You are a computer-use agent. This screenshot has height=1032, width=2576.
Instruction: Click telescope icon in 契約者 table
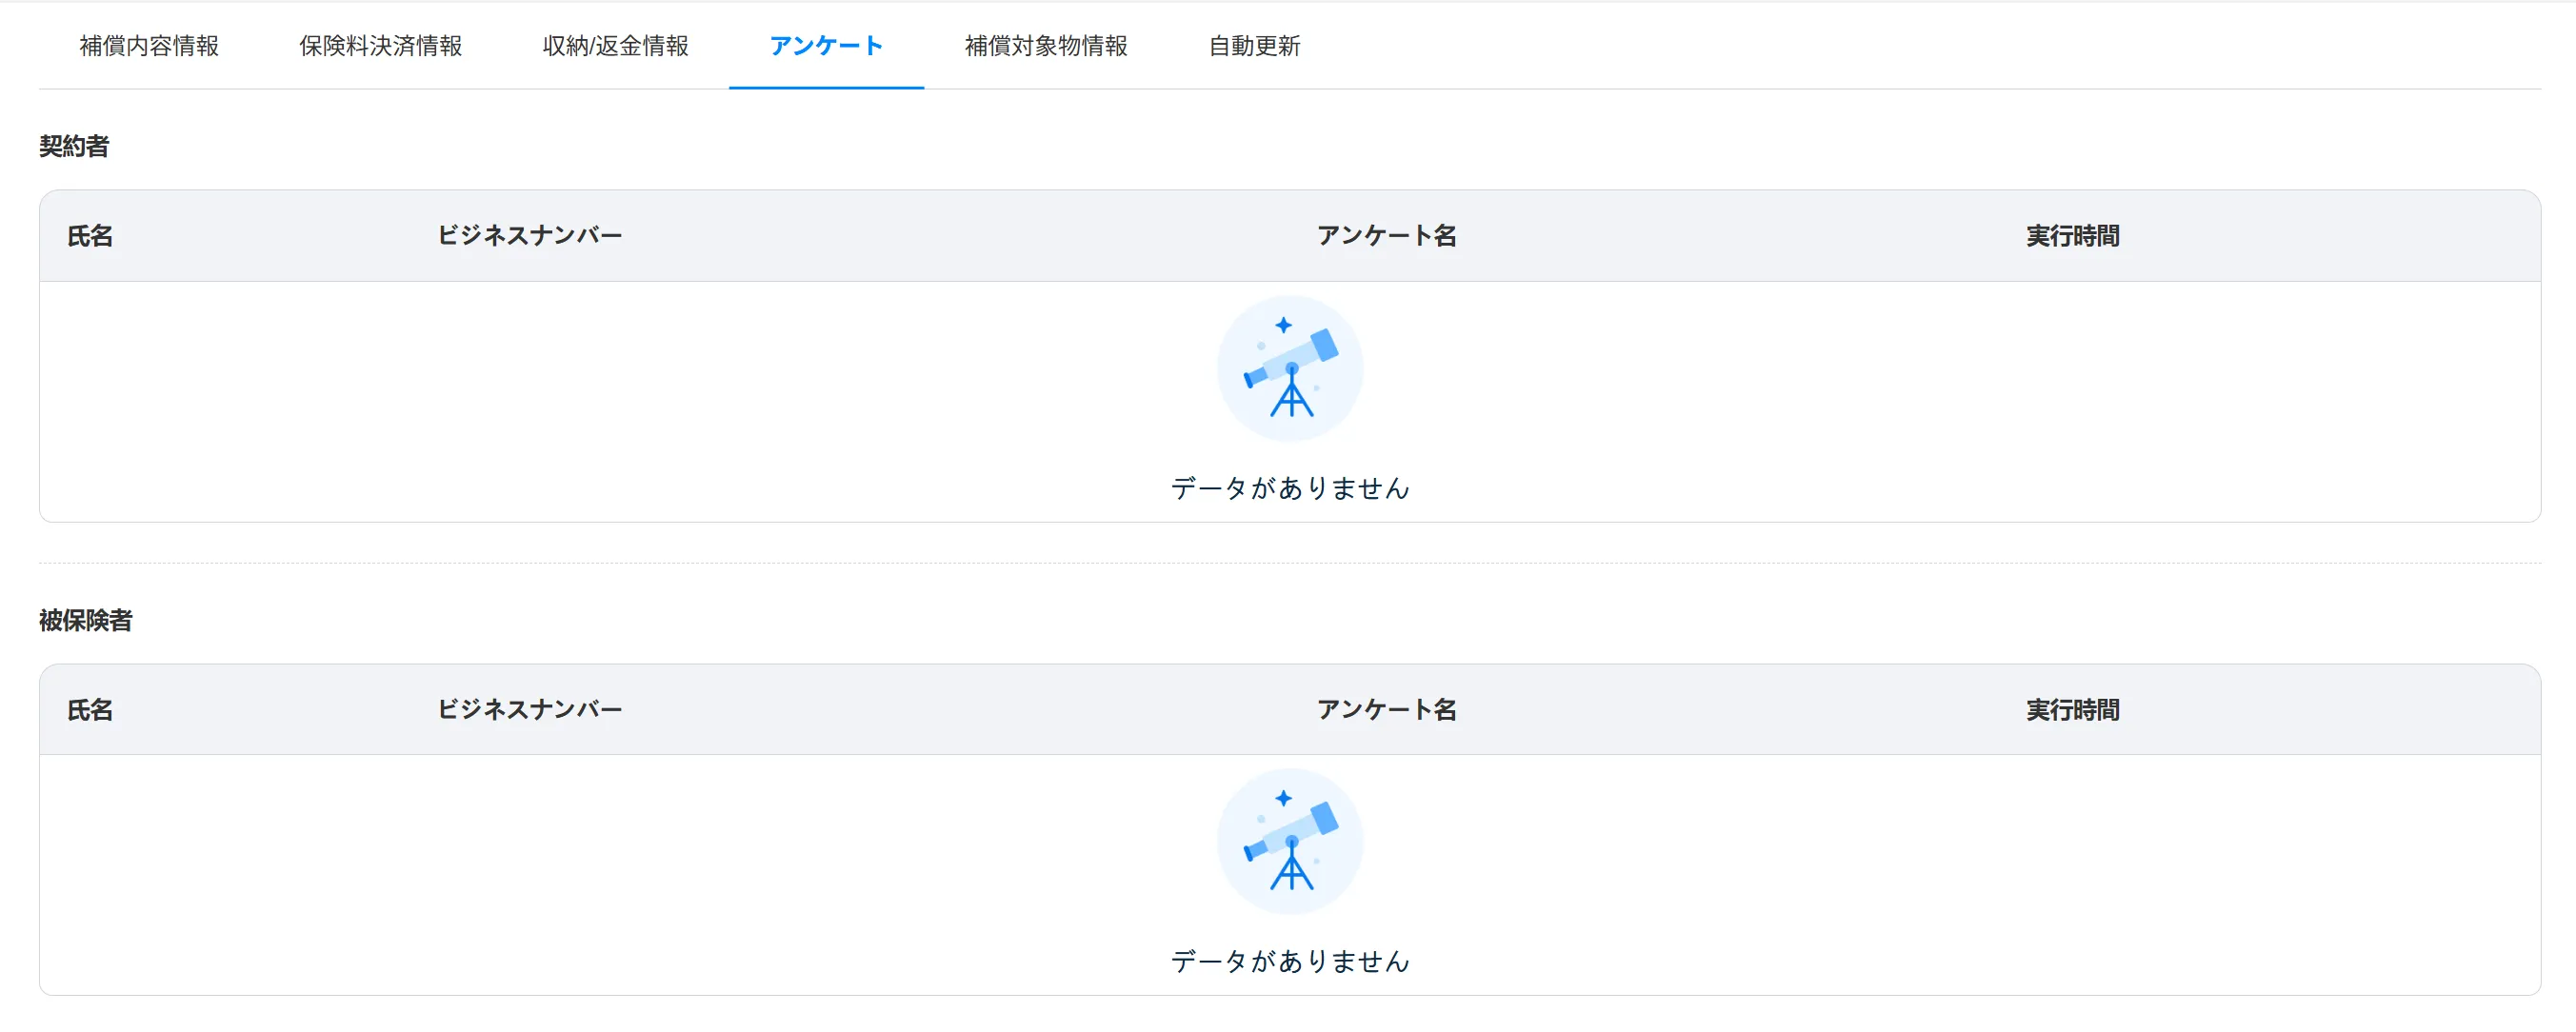point(1290,368)
